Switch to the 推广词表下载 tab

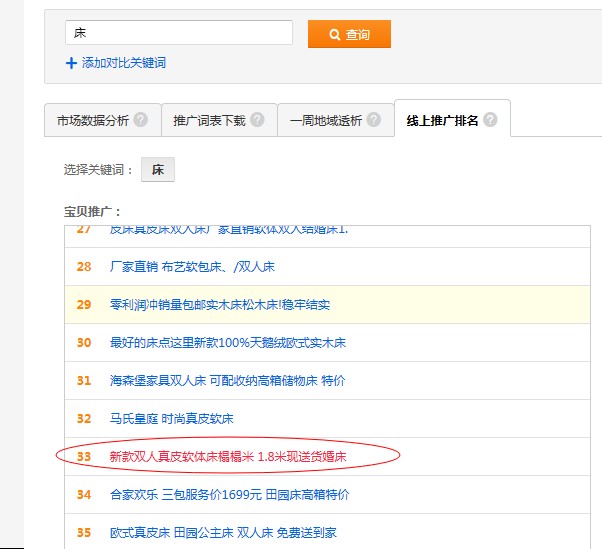[208, 120]
